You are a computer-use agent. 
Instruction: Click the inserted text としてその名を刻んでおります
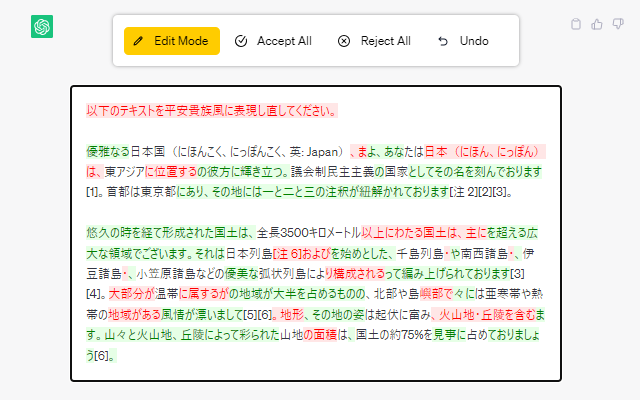(475, 172)
